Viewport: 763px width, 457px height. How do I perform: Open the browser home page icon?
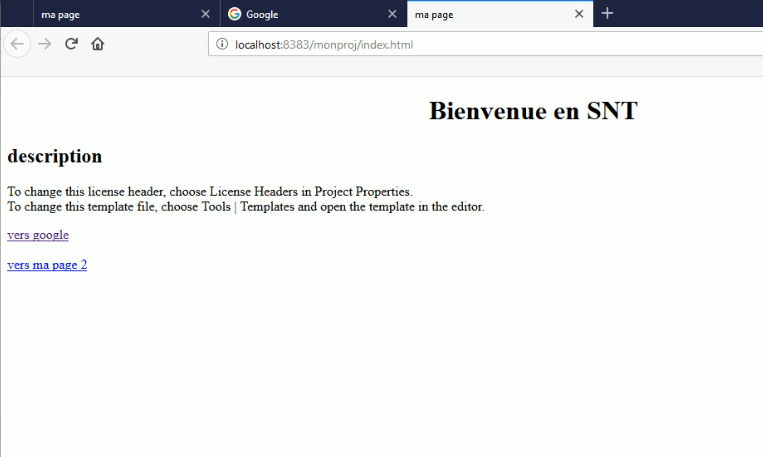pyautogui.click(x=98, y=44)
